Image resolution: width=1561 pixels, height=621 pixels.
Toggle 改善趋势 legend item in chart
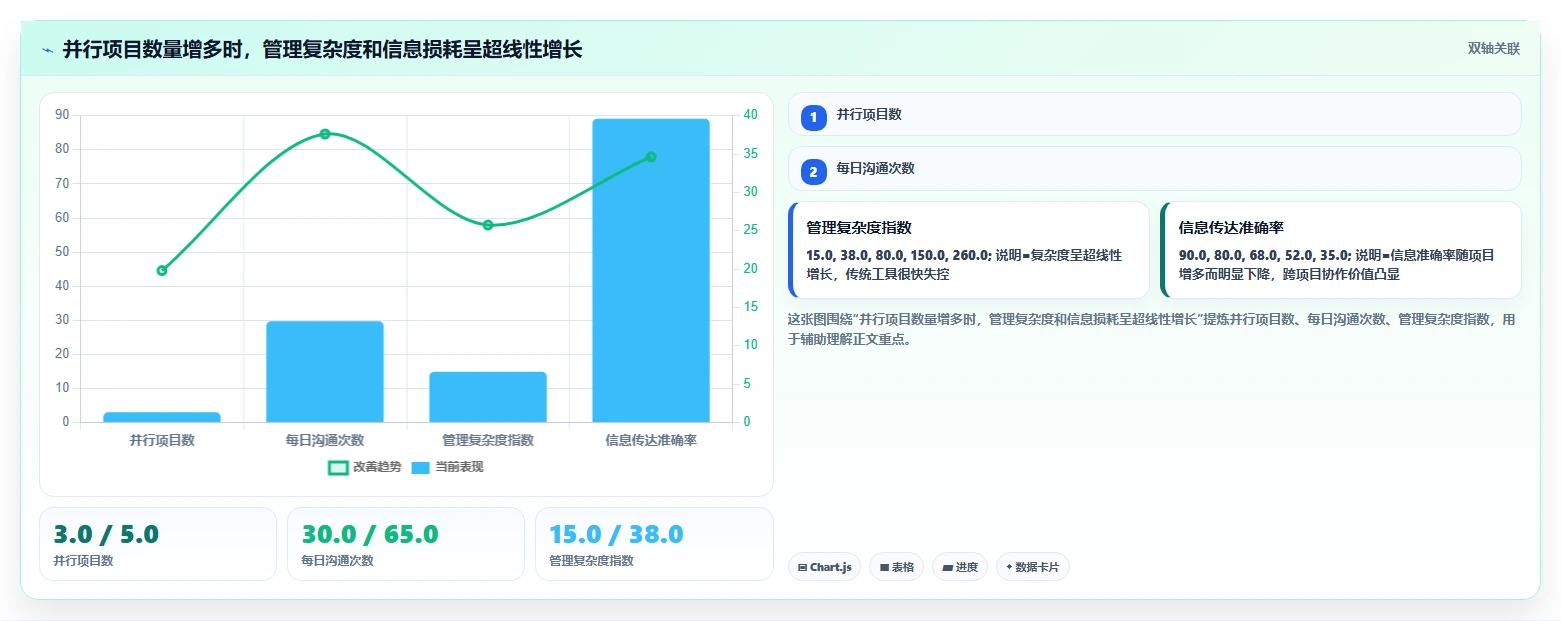(x=365, y=467)
